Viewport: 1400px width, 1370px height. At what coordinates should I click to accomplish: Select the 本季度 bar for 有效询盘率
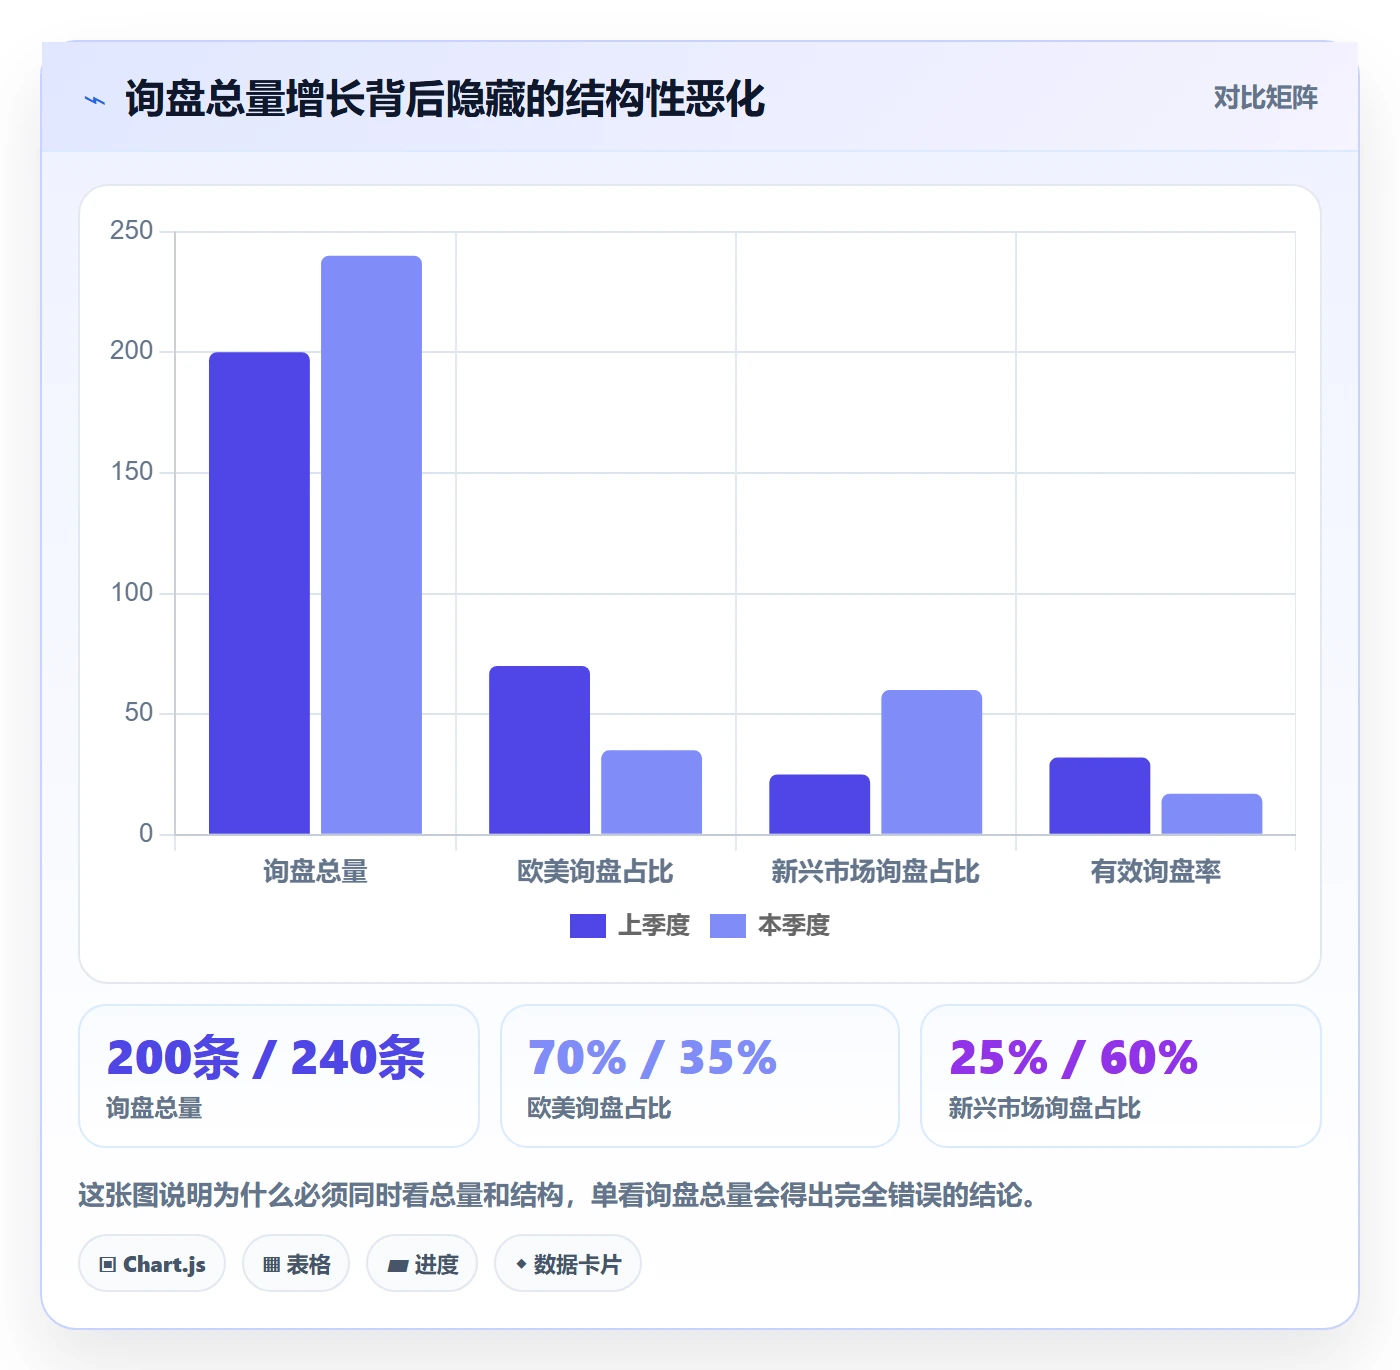[1211, 814]
